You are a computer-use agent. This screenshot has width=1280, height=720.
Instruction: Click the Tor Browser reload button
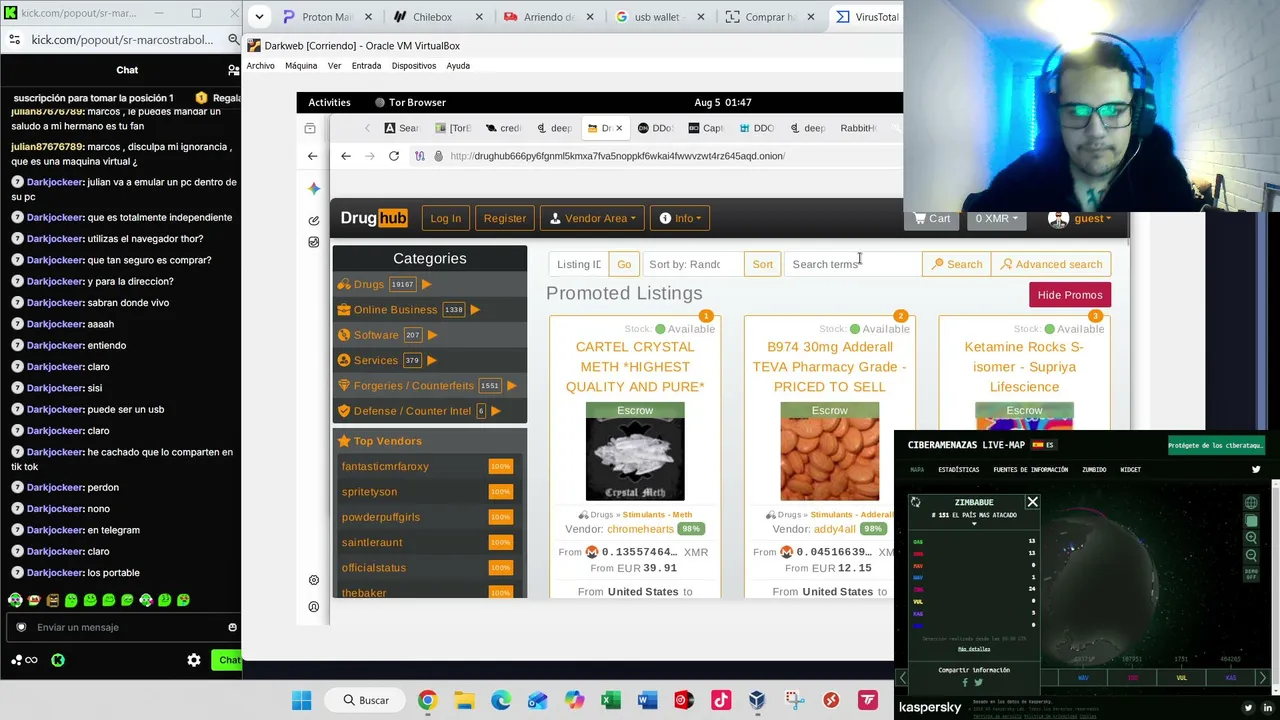point(394,156)
